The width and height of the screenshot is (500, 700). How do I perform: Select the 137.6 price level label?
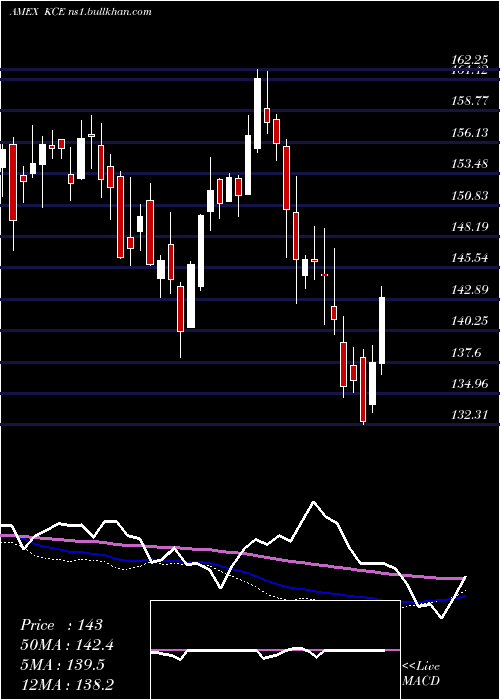[x=466, y=353]
